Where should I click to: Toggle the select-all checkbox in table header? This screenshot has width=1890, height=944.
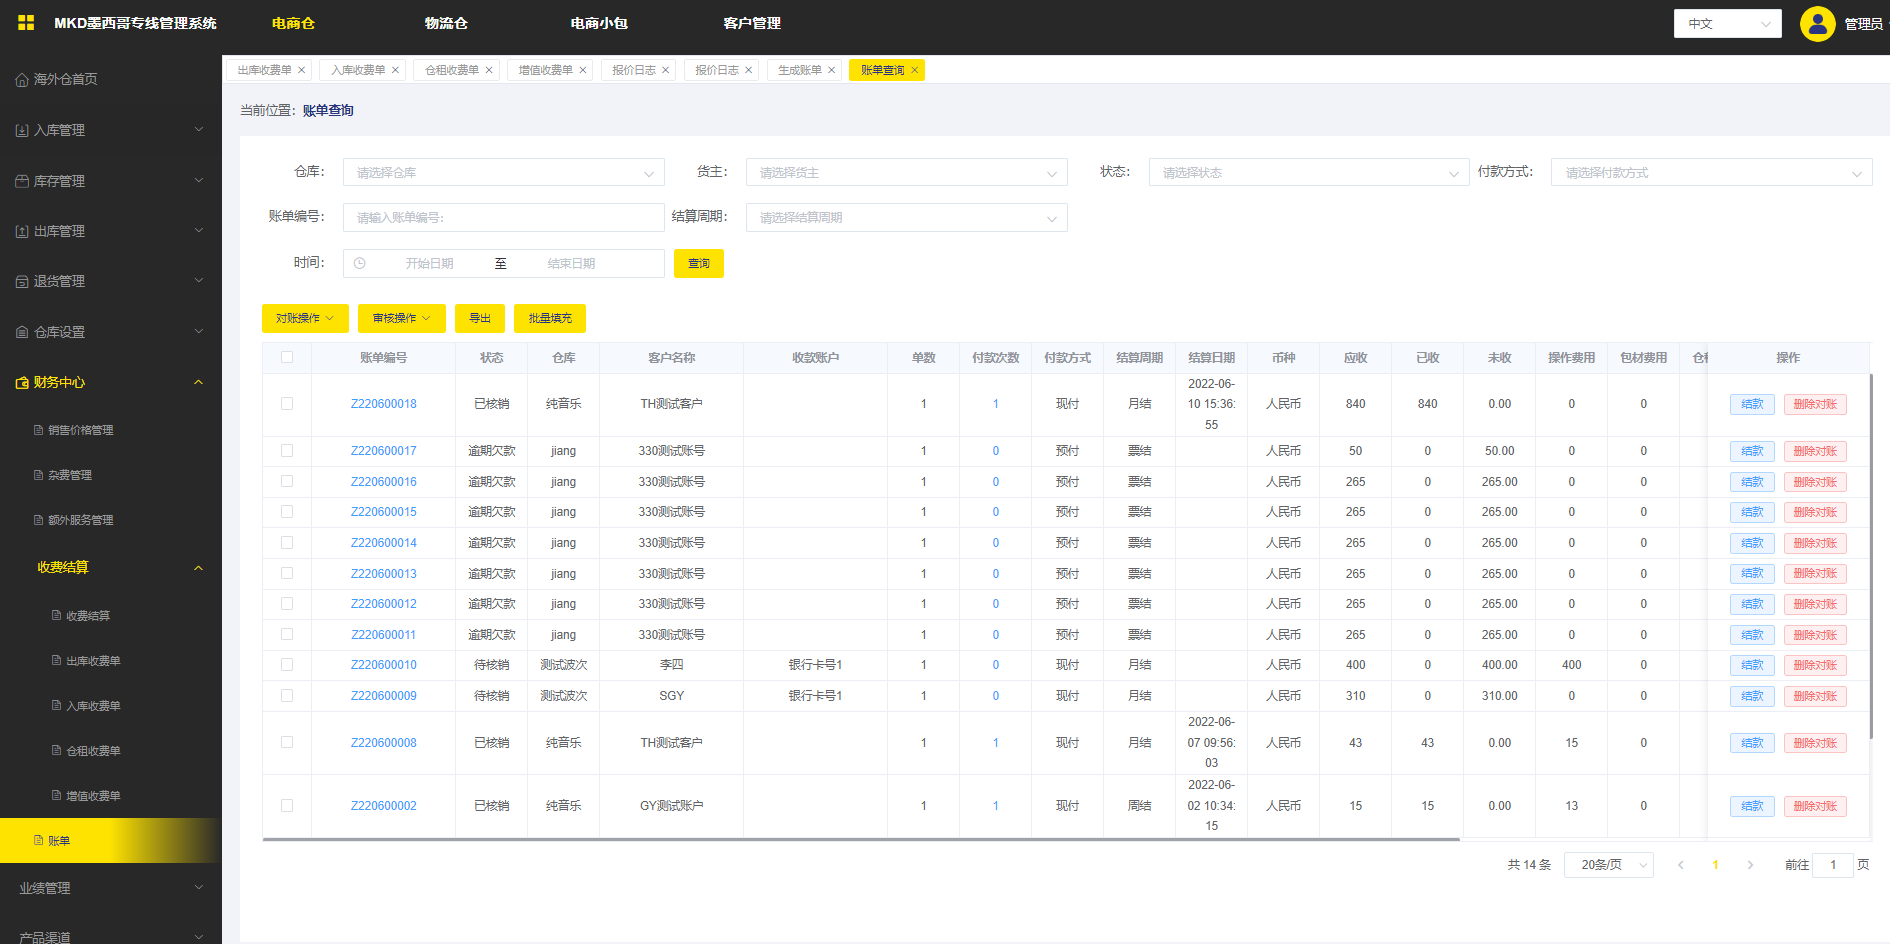tap(287, 357)
